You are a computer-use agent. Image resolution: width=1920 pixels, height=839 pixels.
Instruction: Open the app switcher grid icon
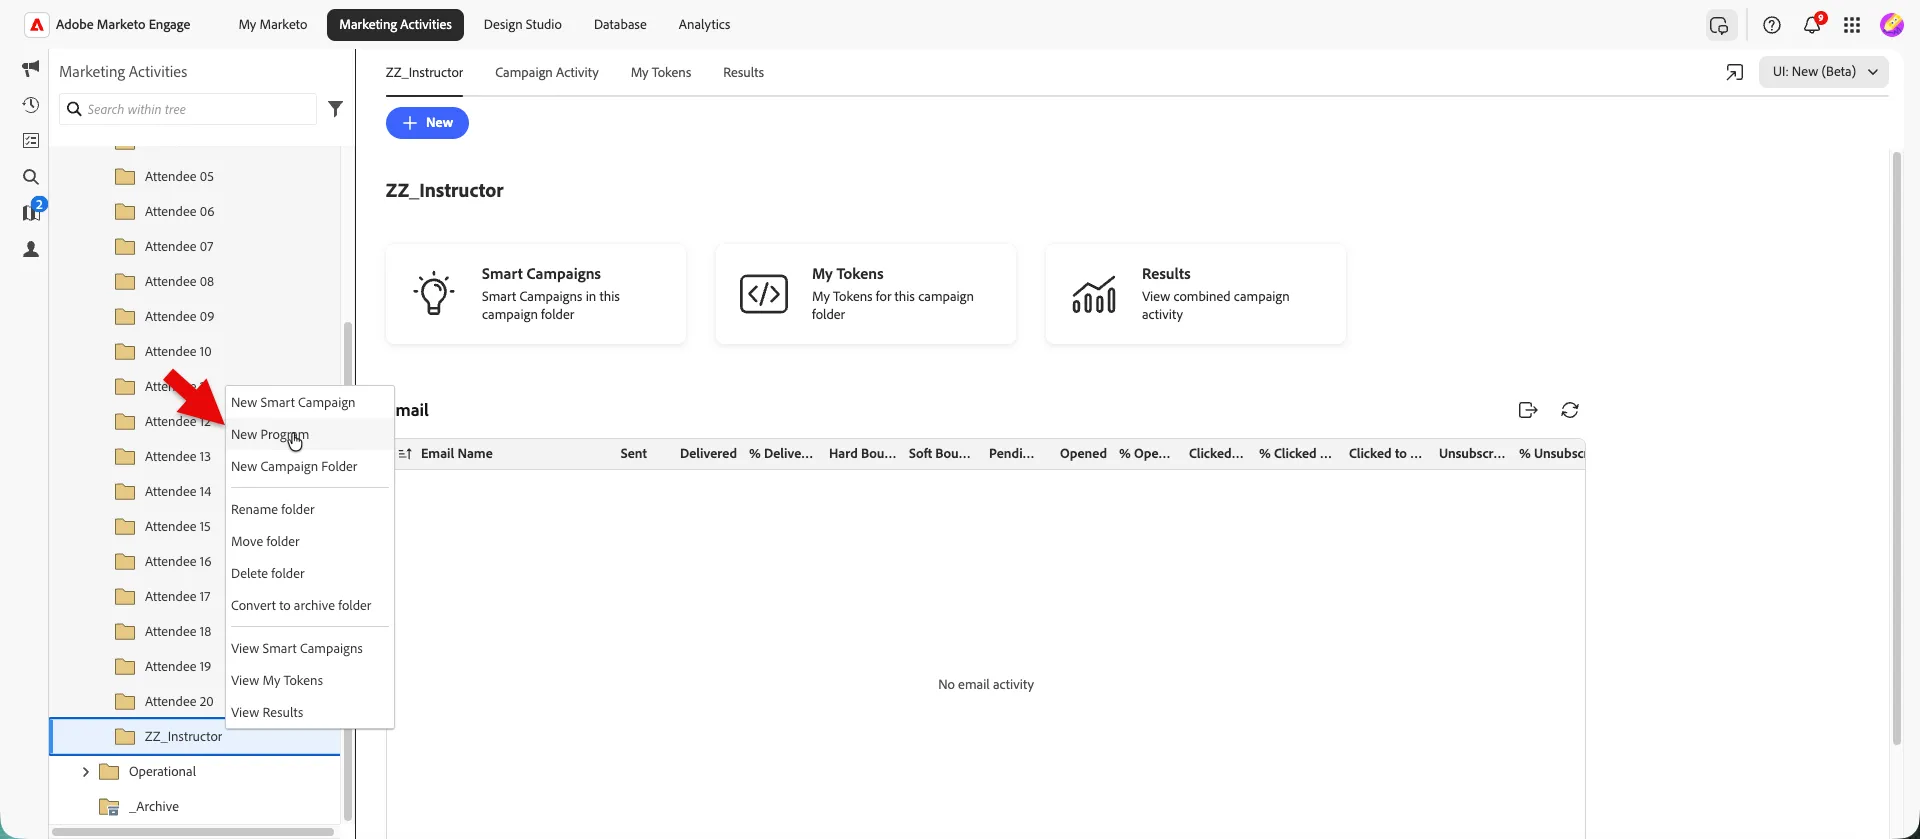pos(1852,25)
